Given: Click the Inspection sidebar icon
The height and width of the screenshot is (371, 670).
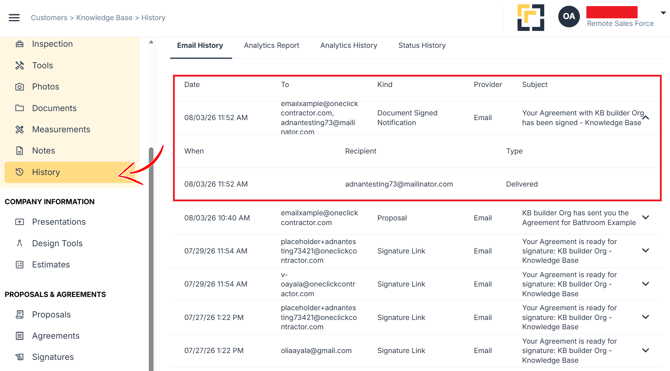Looking at the screenshot, I should [x=20, y=44].
